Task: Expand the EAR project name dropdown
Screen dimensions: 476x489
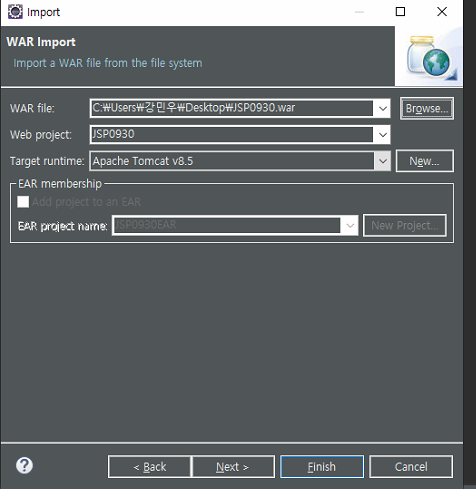Action: click(x=350, y=226)
